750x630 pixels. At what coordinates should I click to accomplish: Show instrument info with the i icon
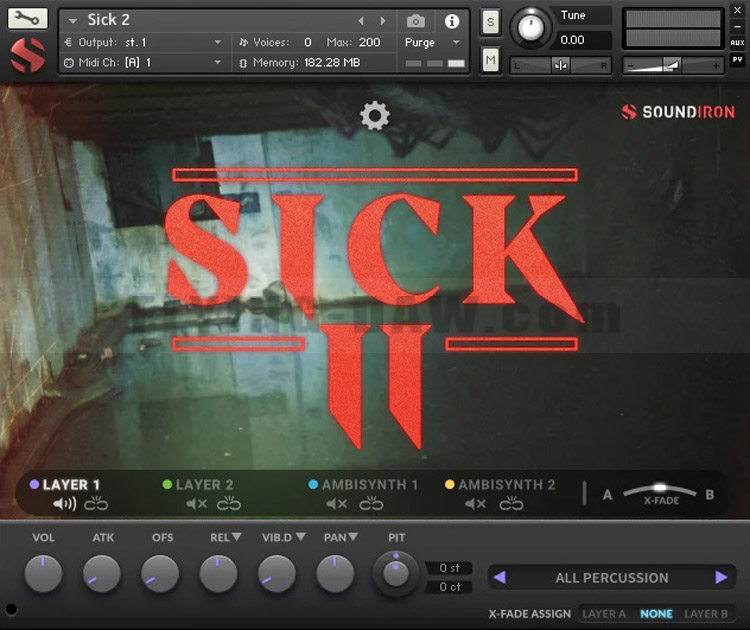[x=452, y=21]
